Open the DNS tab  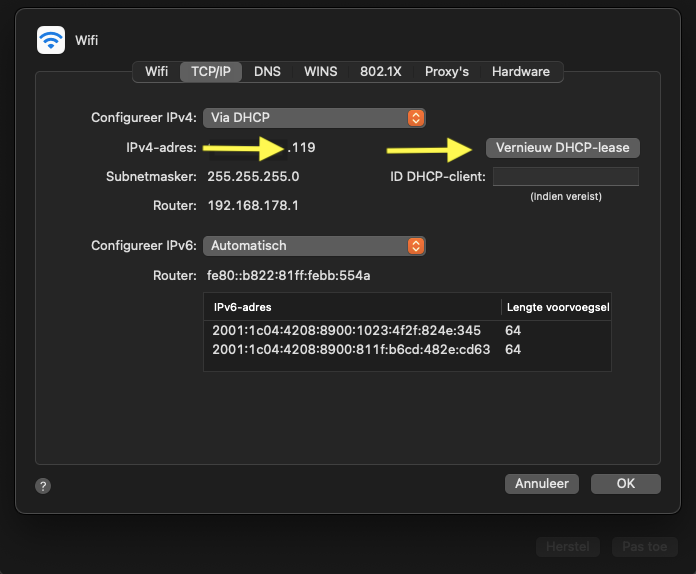point(267,72)
